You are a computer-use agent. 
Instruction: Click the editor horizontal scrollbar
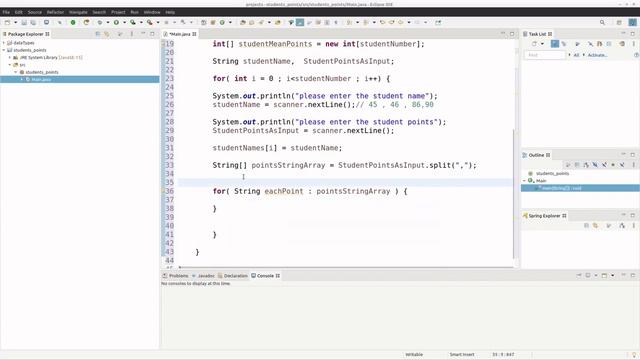tap(347, 267)
